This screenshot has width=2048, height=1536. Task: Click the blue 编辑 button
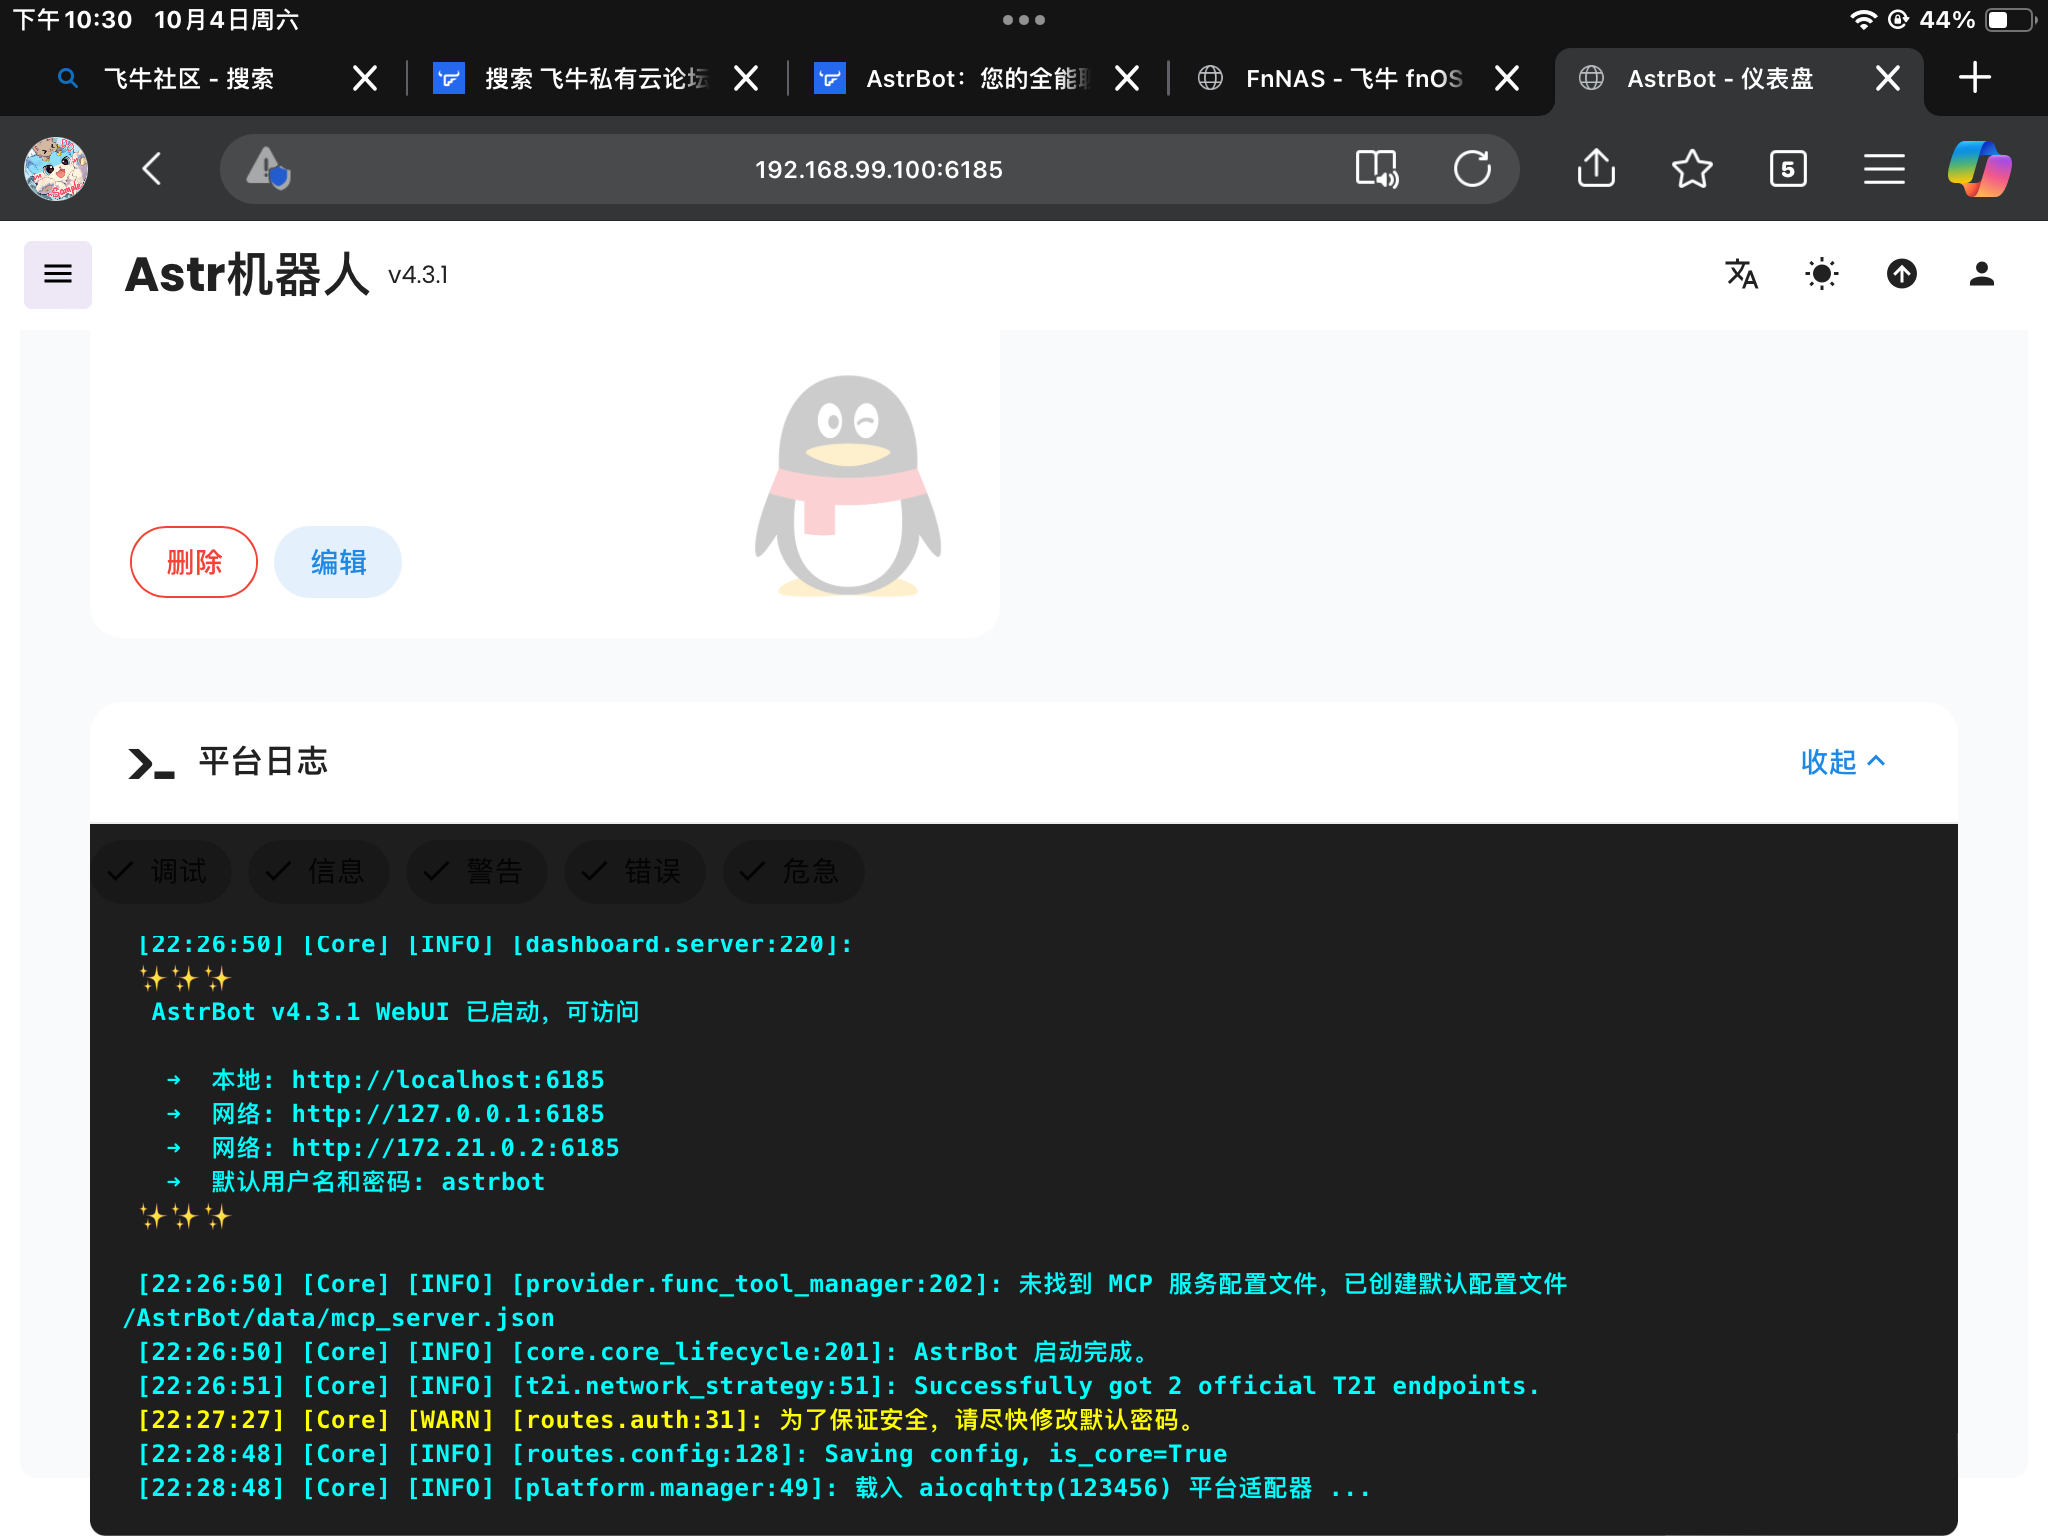point(338,562)
